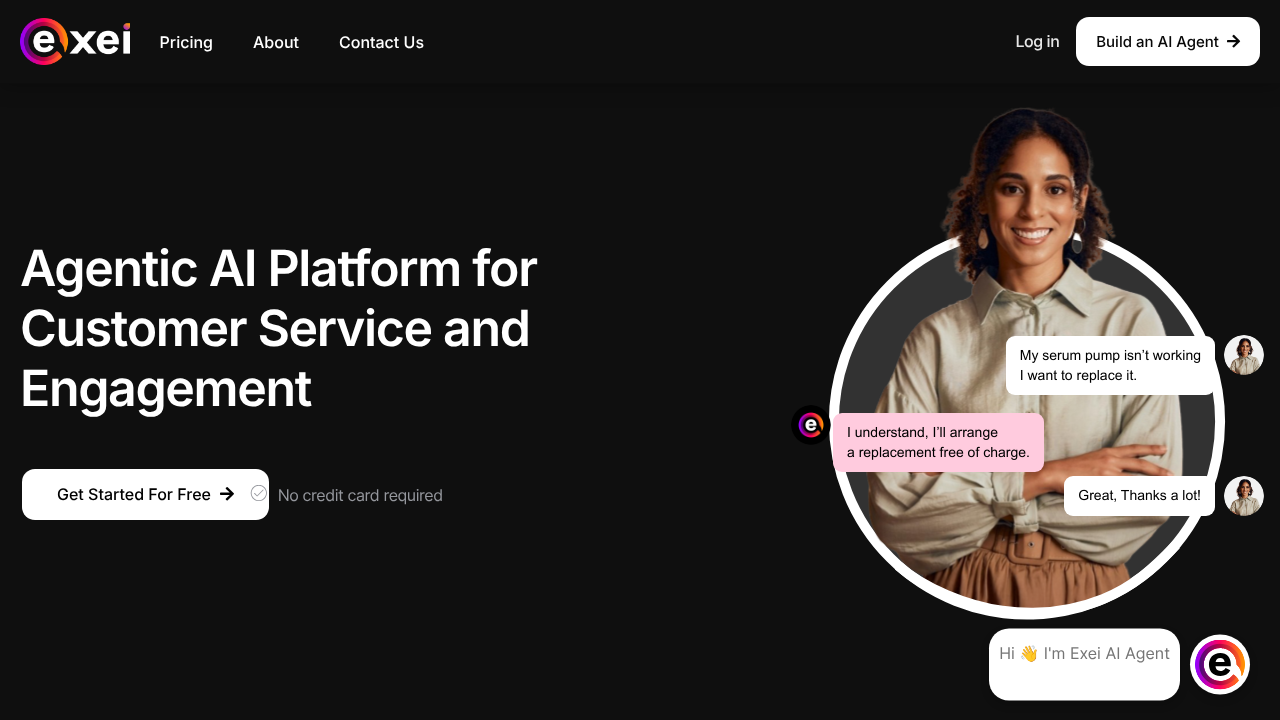Screen dimensions: 1280x720
Task: Click the 'No credit card required' text
Action: point(360,496)
